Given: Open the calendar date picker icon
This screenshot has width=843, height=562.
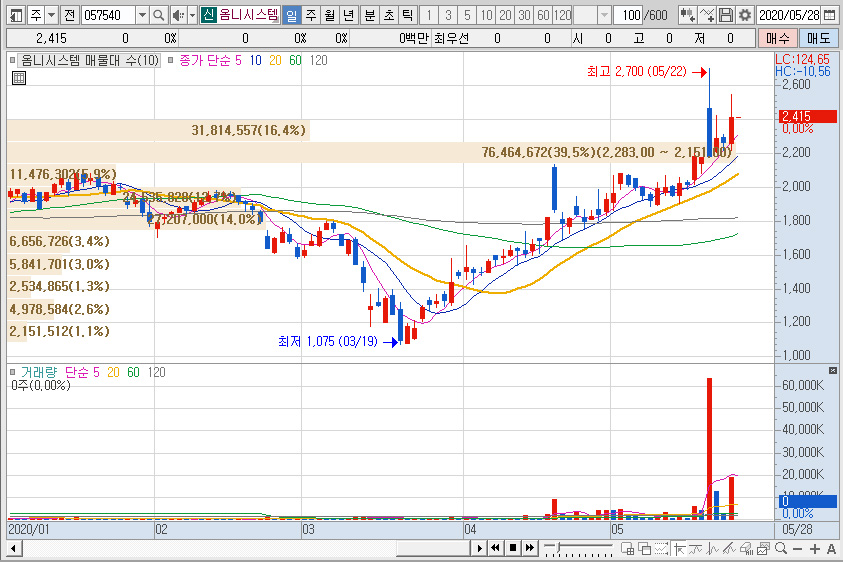Looking at the screenshot, I should pos(830,15).
